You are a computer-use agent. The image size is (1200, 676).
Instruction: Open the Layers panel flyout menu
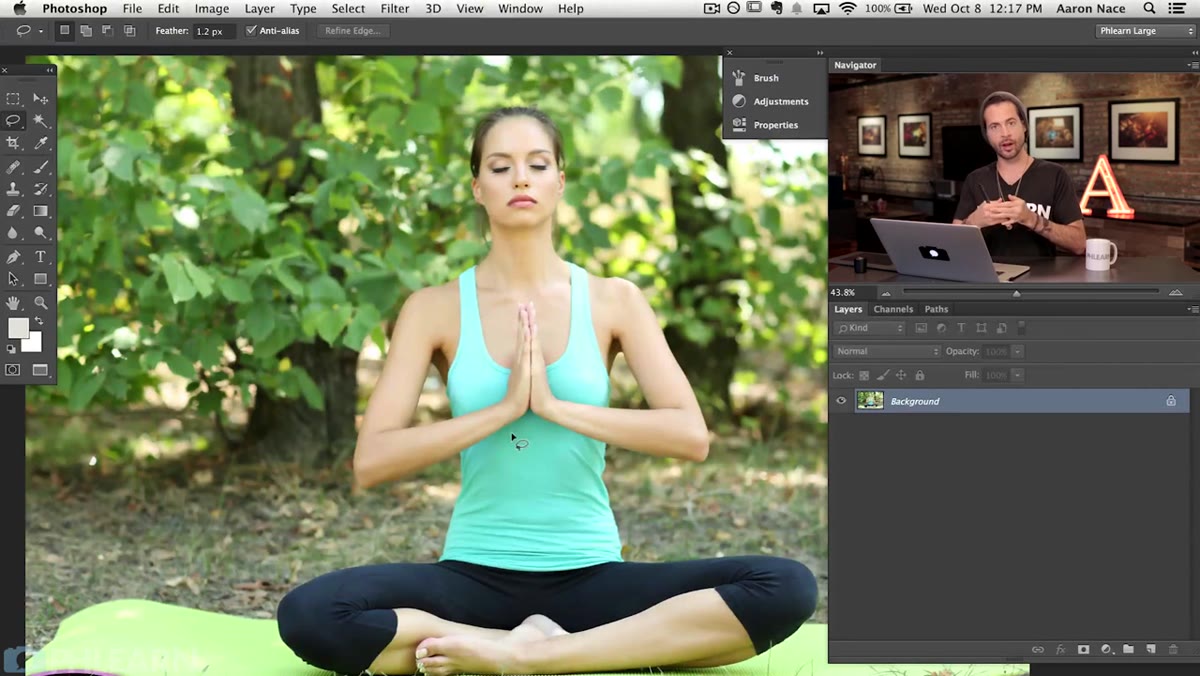(x=1191, y=309)
